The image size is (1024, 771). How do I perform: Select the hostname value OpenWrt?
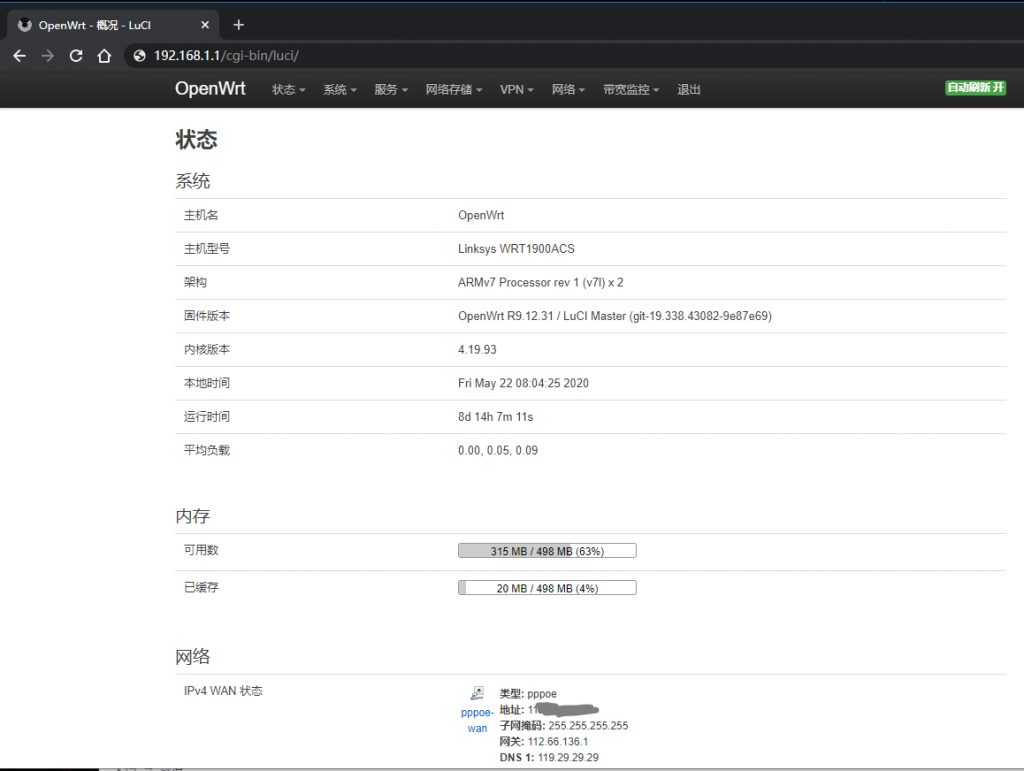[481, 215]
